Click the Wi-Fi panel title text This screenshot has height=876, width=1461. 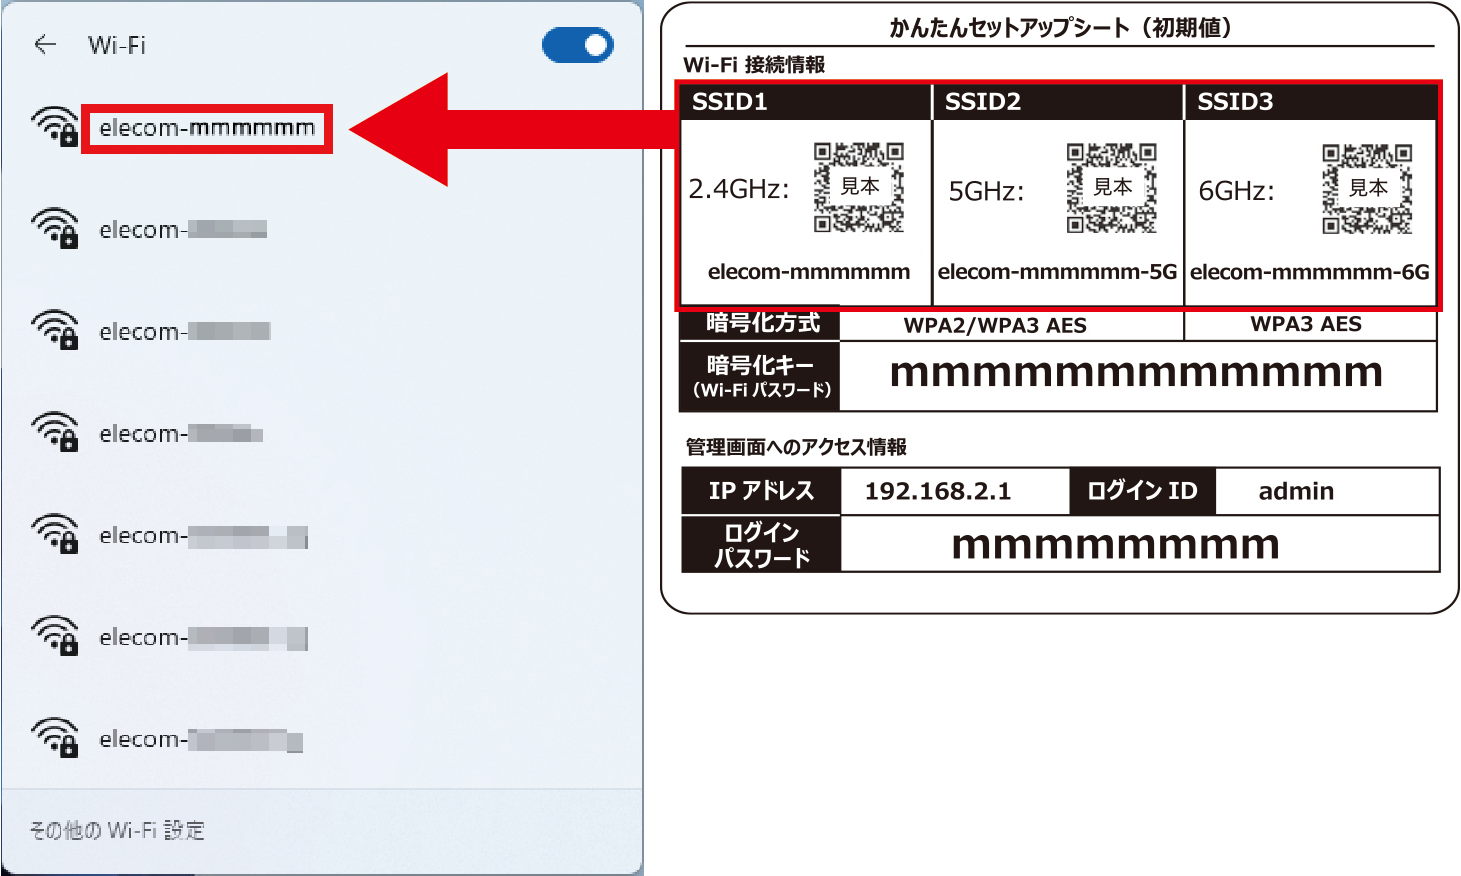click(117, 45)
